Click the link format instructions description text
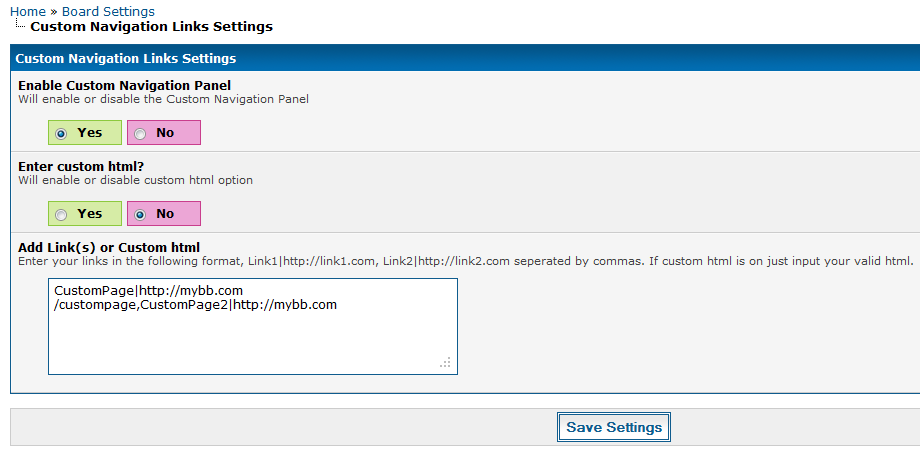Viewport: 920px width, 455px height. tap(465, 261)
